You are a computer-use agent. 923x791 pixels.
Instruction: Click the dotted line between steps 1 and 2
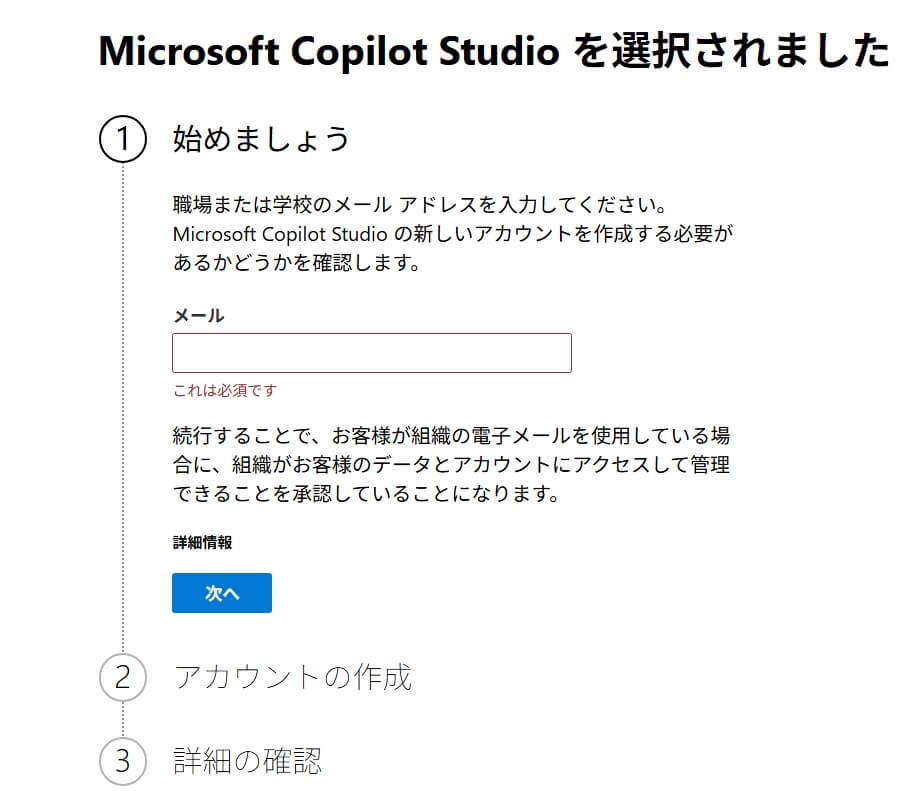pyautogui.click(x=123, y=400)
